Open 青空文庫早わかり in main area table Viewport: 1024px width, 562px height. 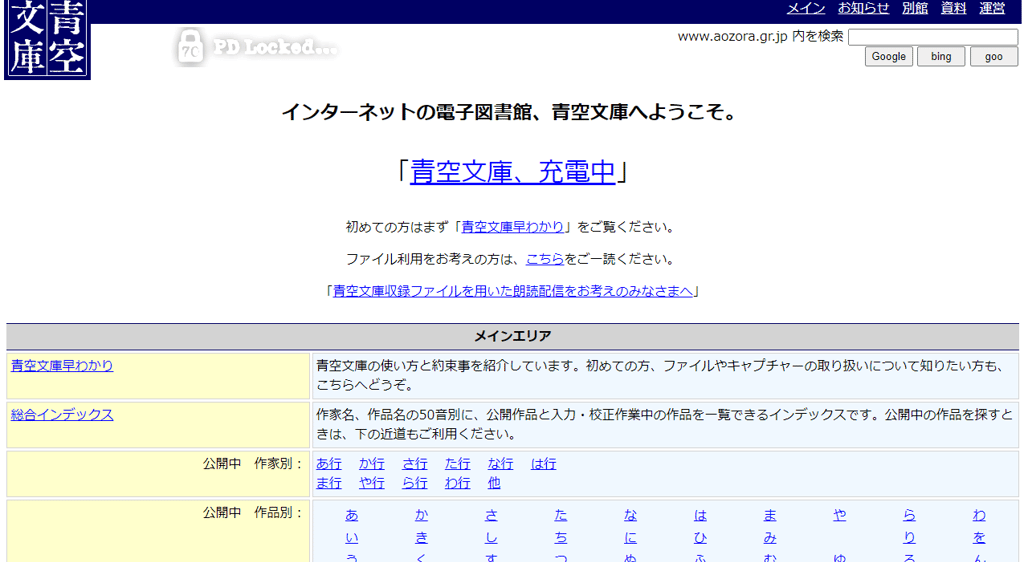[62, 366]
